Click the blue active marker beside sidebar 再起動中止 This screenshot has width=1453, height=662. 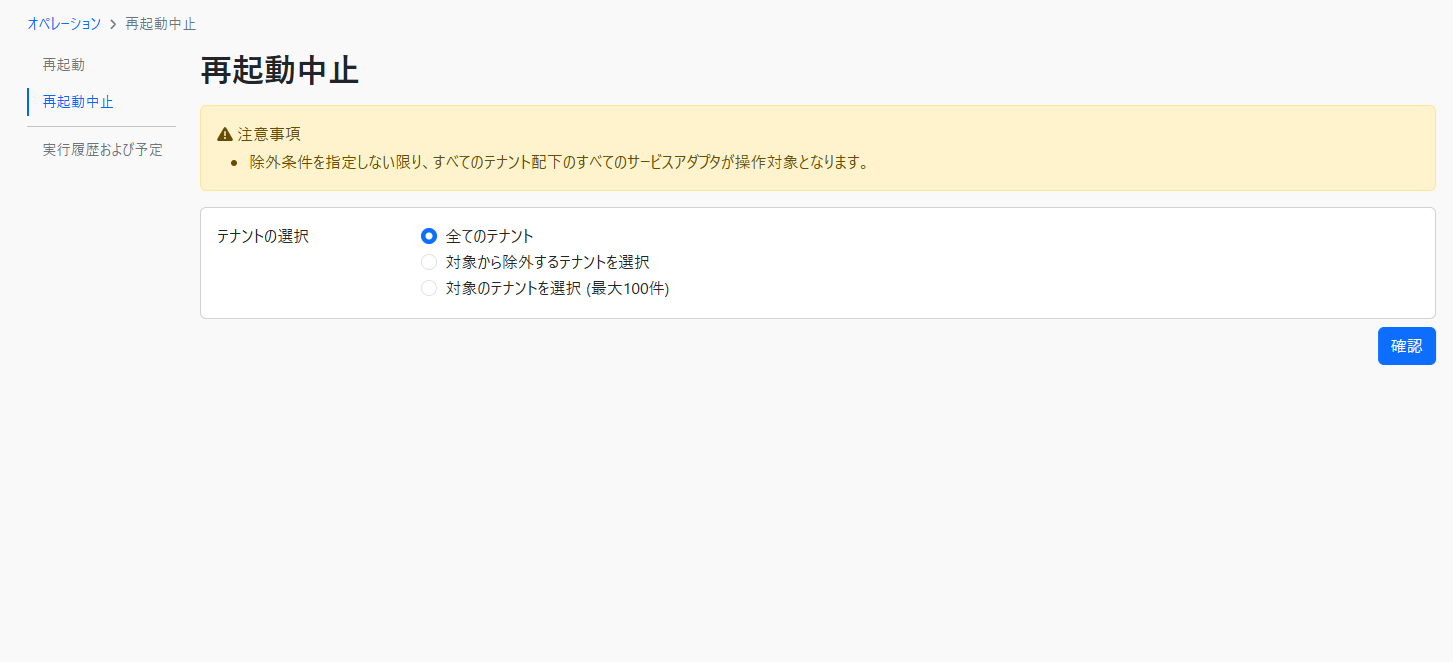[28, 102]
